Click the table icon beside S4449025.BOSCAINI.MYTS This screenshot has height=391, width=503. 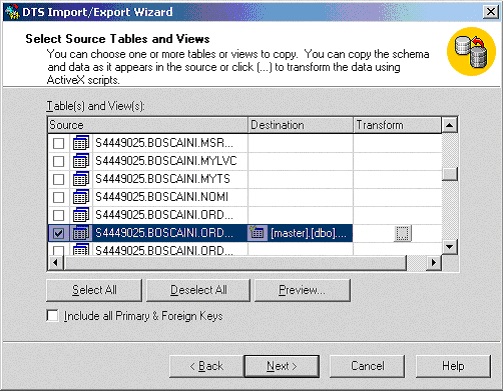tap(81, 179)
